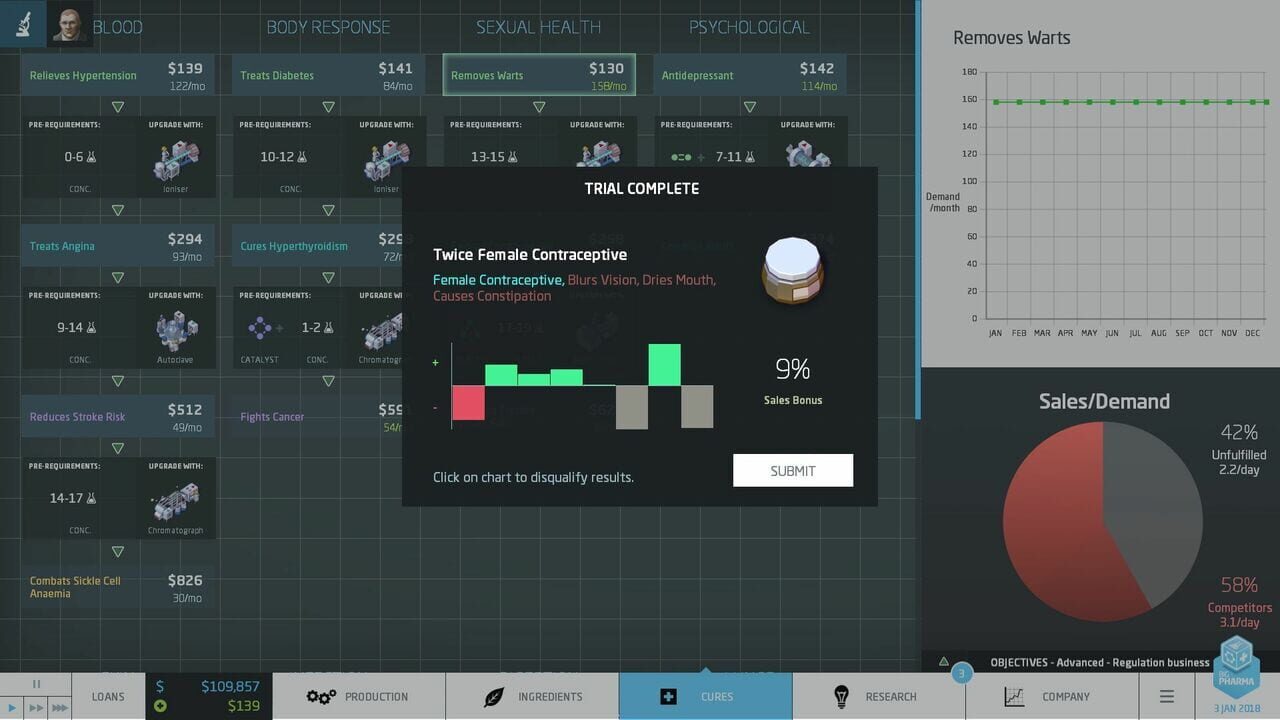Image resolution: width=1280 pixels, height=720 pixels.
Task: Click the competitors red pie slice
Action: click(1060, 525)
